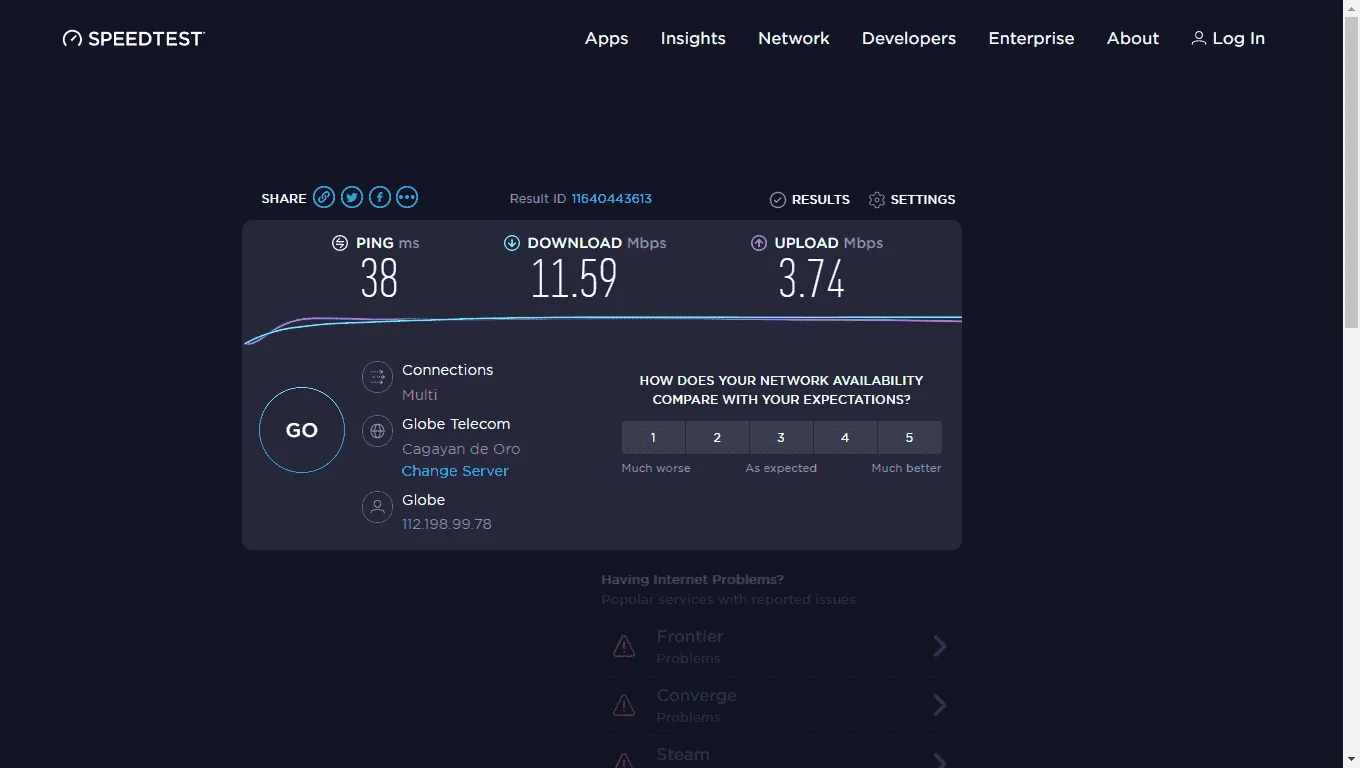Expand the Frontier problems chevron

(x=940, y=646)
